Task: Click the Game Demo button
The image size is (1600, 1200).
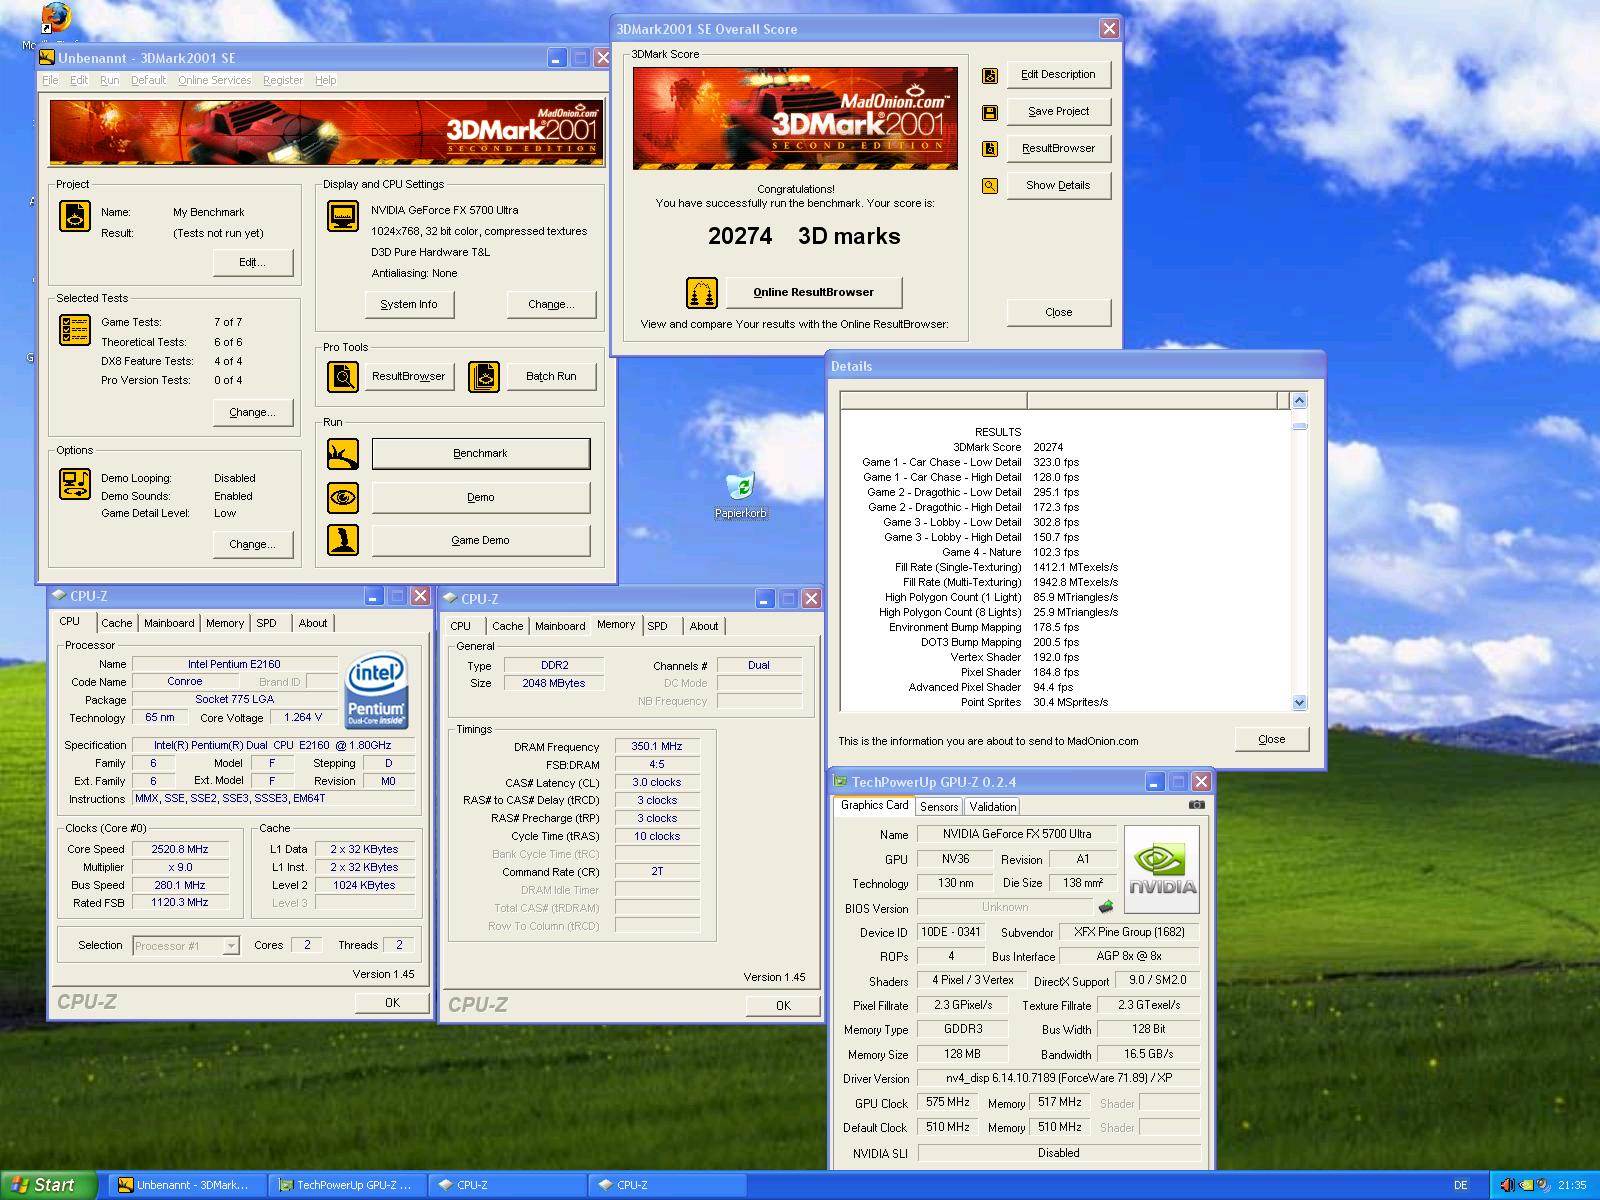Action: (480, 540)
